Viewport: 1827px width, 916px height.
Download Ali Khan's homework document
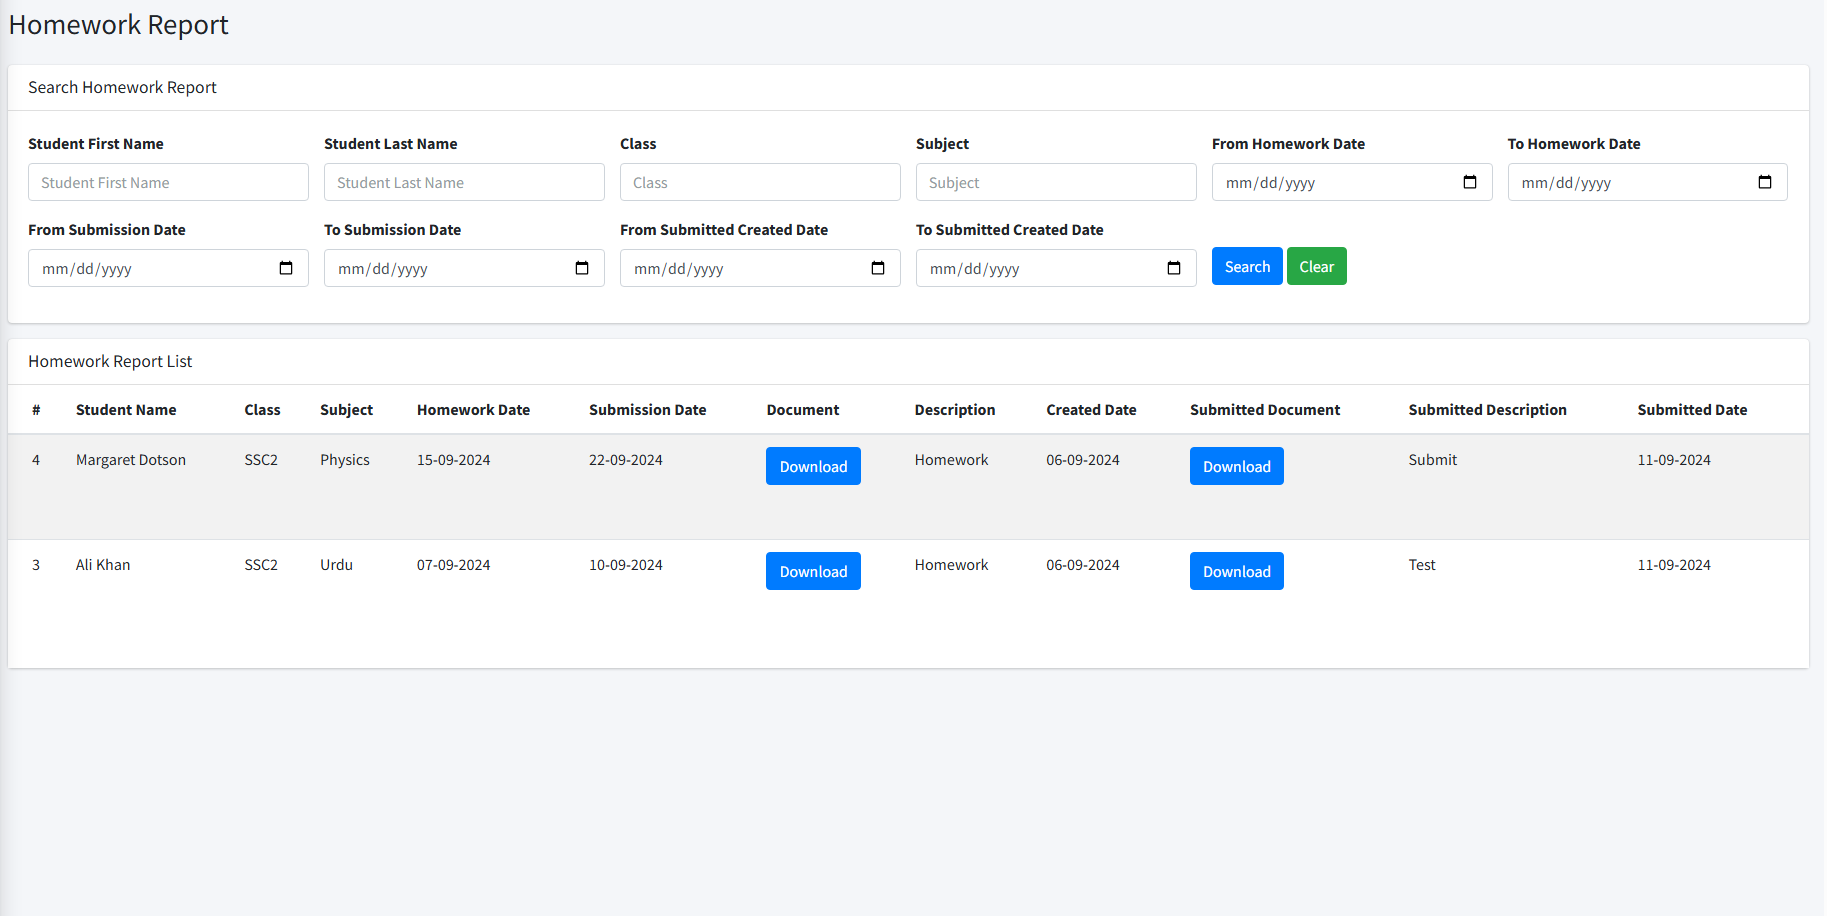[813, 571]
